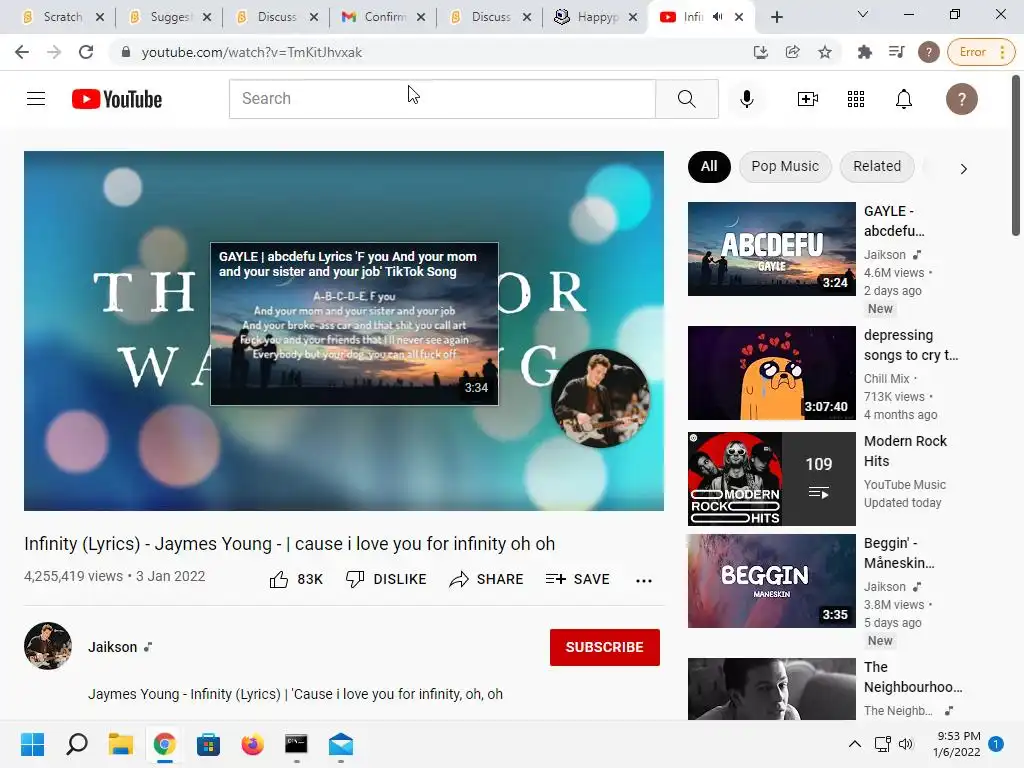The width and height of the screenshot is (1024, 768).
Task: Click the page vertical scrollbar
Action: (1016, 157)
